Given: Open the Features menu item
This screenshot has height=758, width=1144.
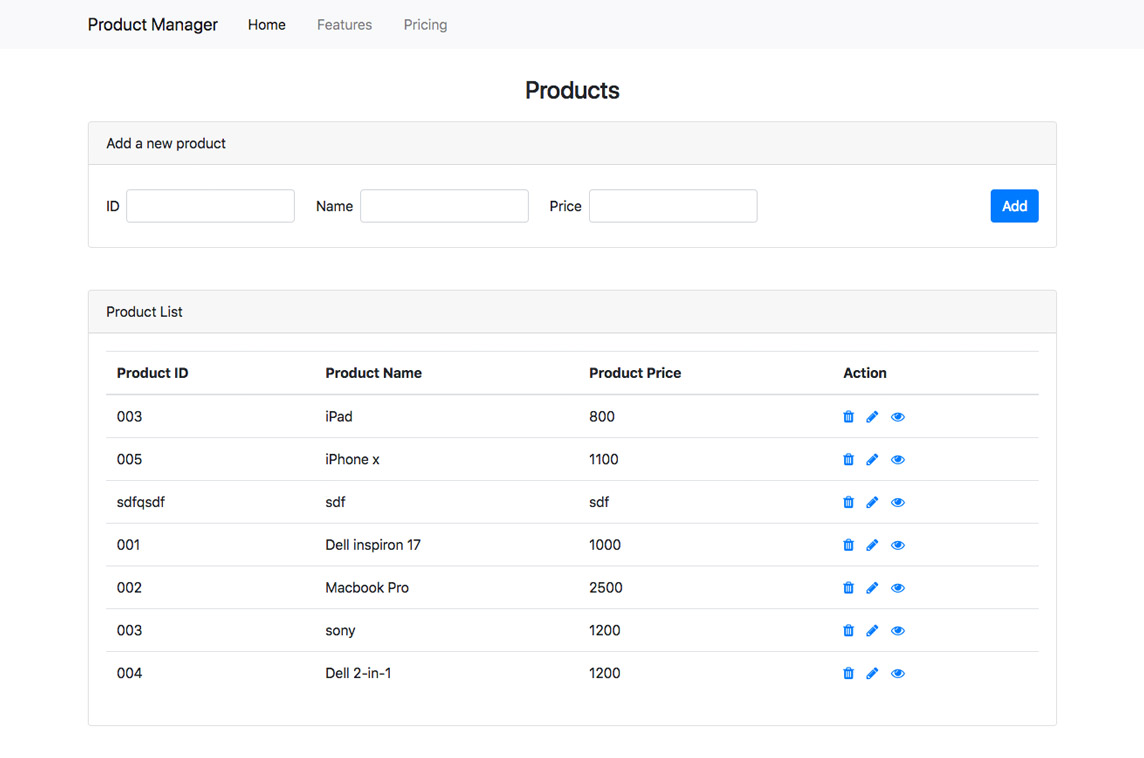Looking at the screenshot, I should point(344,24).
